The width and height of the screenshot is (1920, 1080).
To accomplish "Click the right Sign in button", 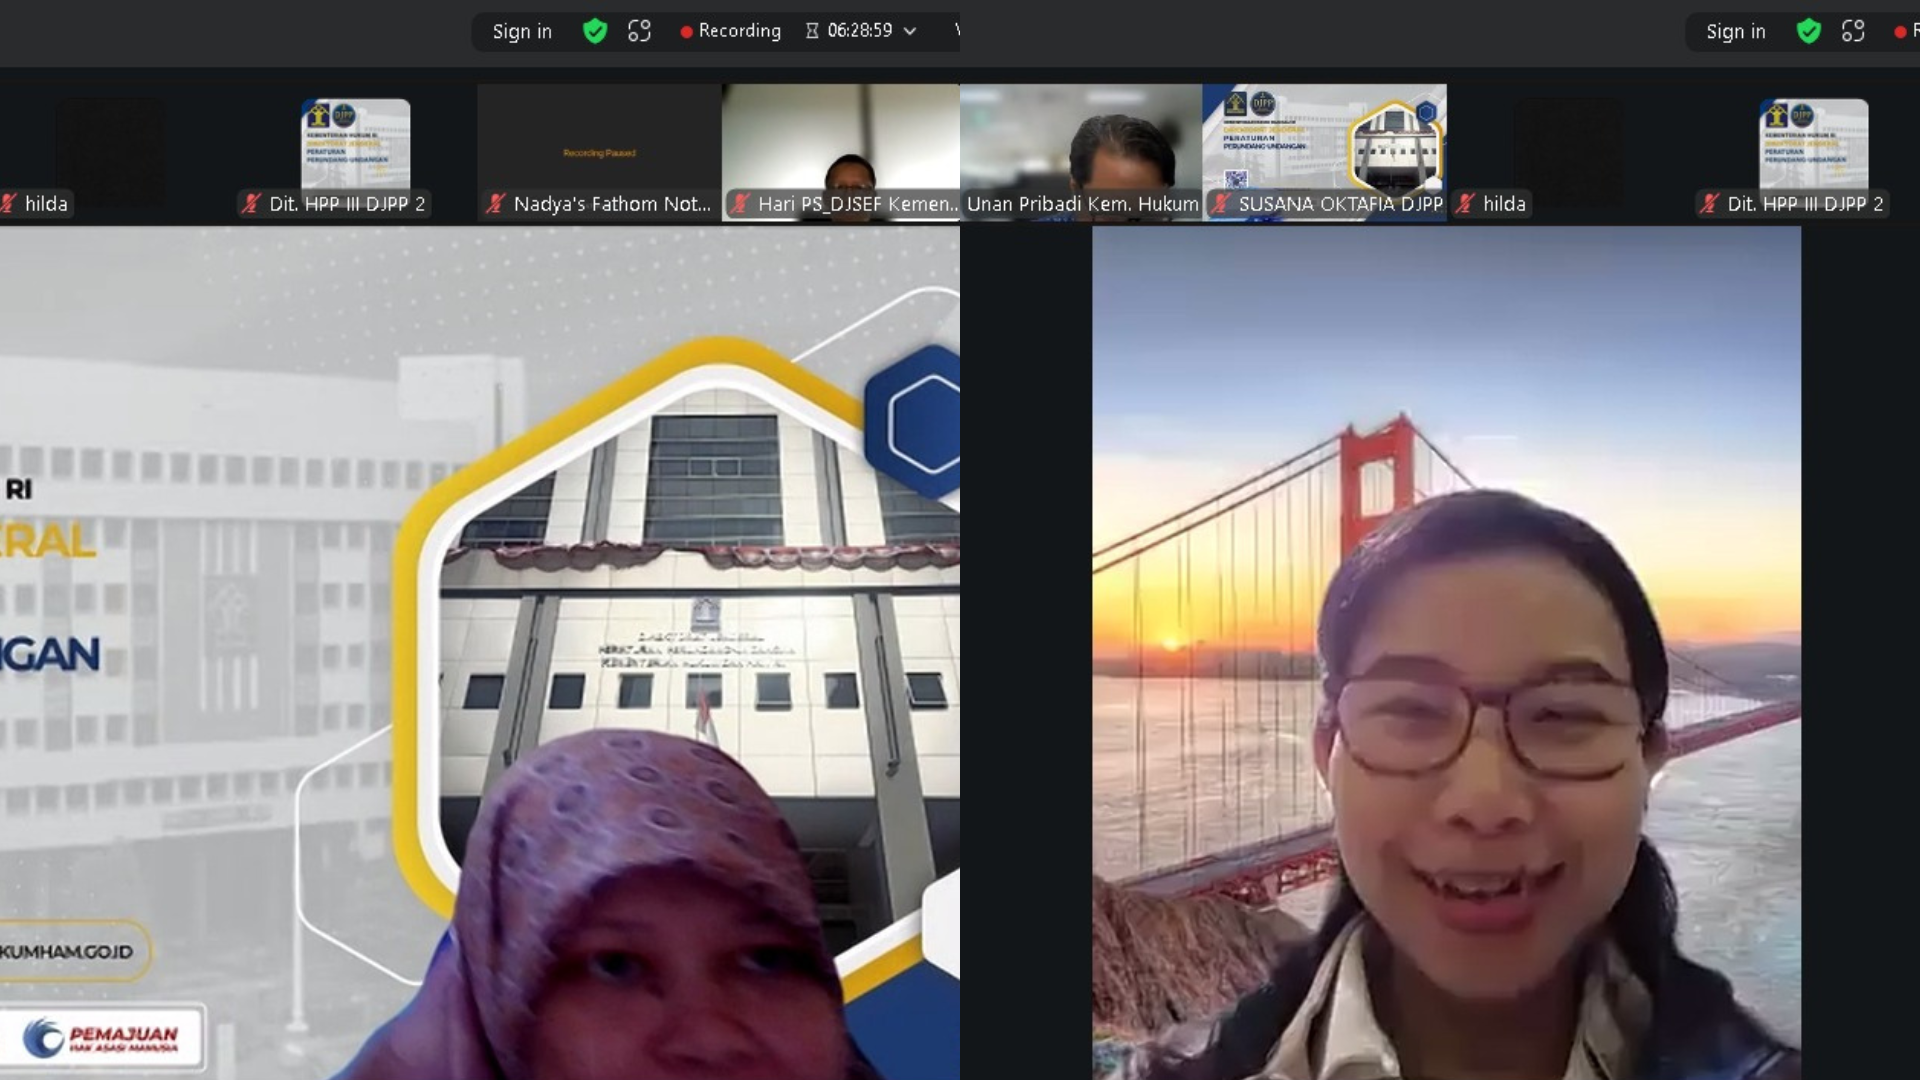I will (x=1735, y=31).
